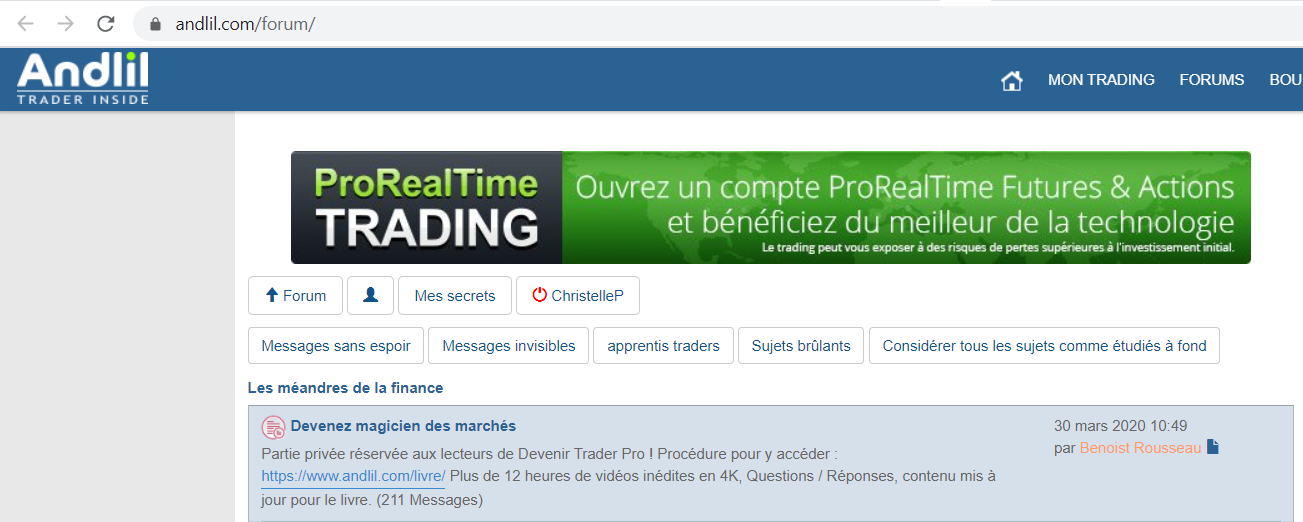Click the 30 mars 2020 10:49 date text
The height and width of the screenshot is (522, 1303).
coord(1121,426)
